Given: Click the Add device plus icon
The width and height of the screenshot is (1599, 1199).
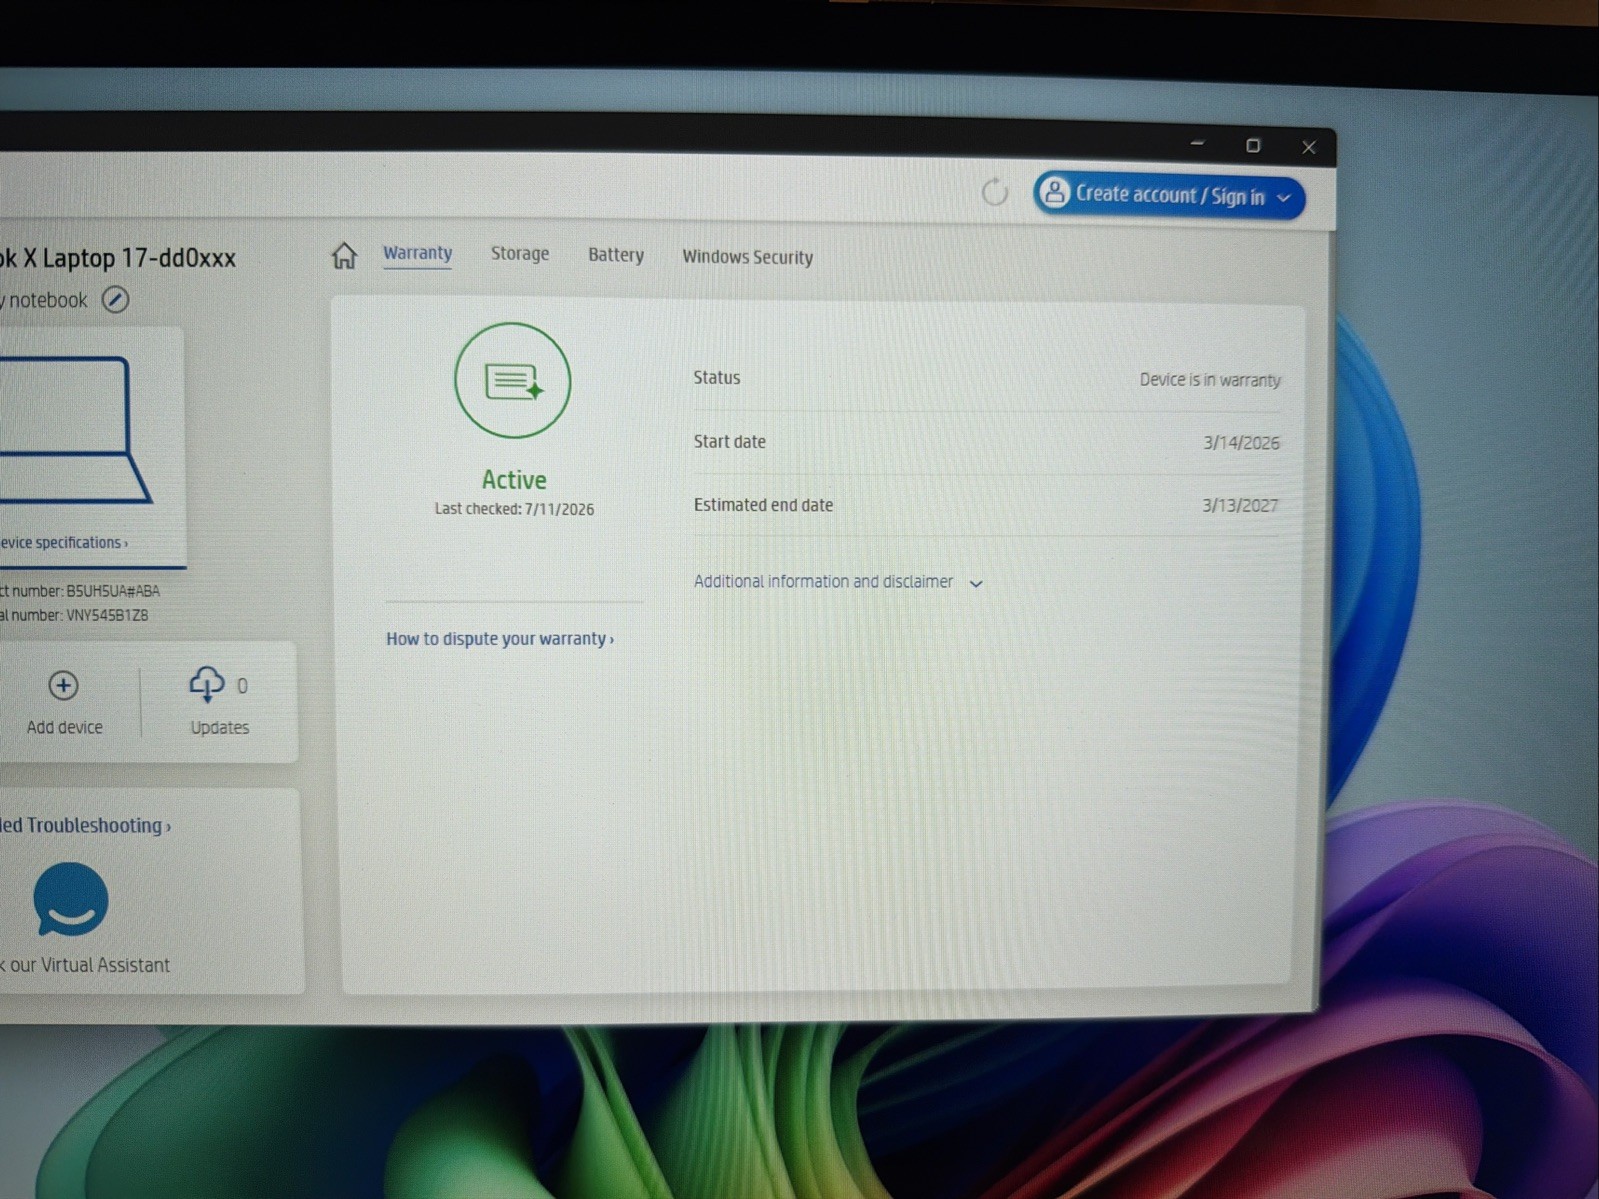Looking at the screenshot, I should (63, 685).
